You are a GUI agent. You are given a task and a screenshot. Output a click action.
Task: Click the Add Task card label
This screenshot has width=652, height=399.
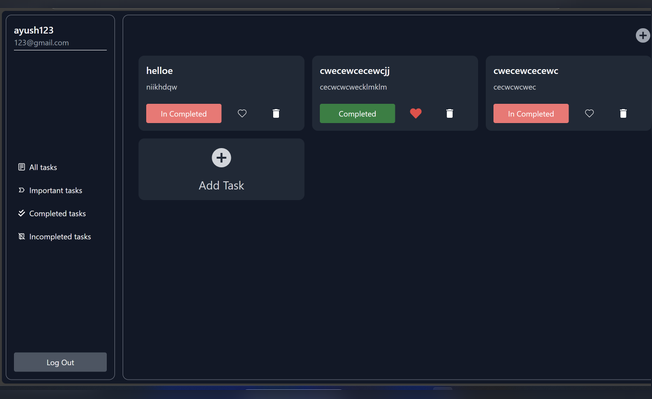coord(221,185)
